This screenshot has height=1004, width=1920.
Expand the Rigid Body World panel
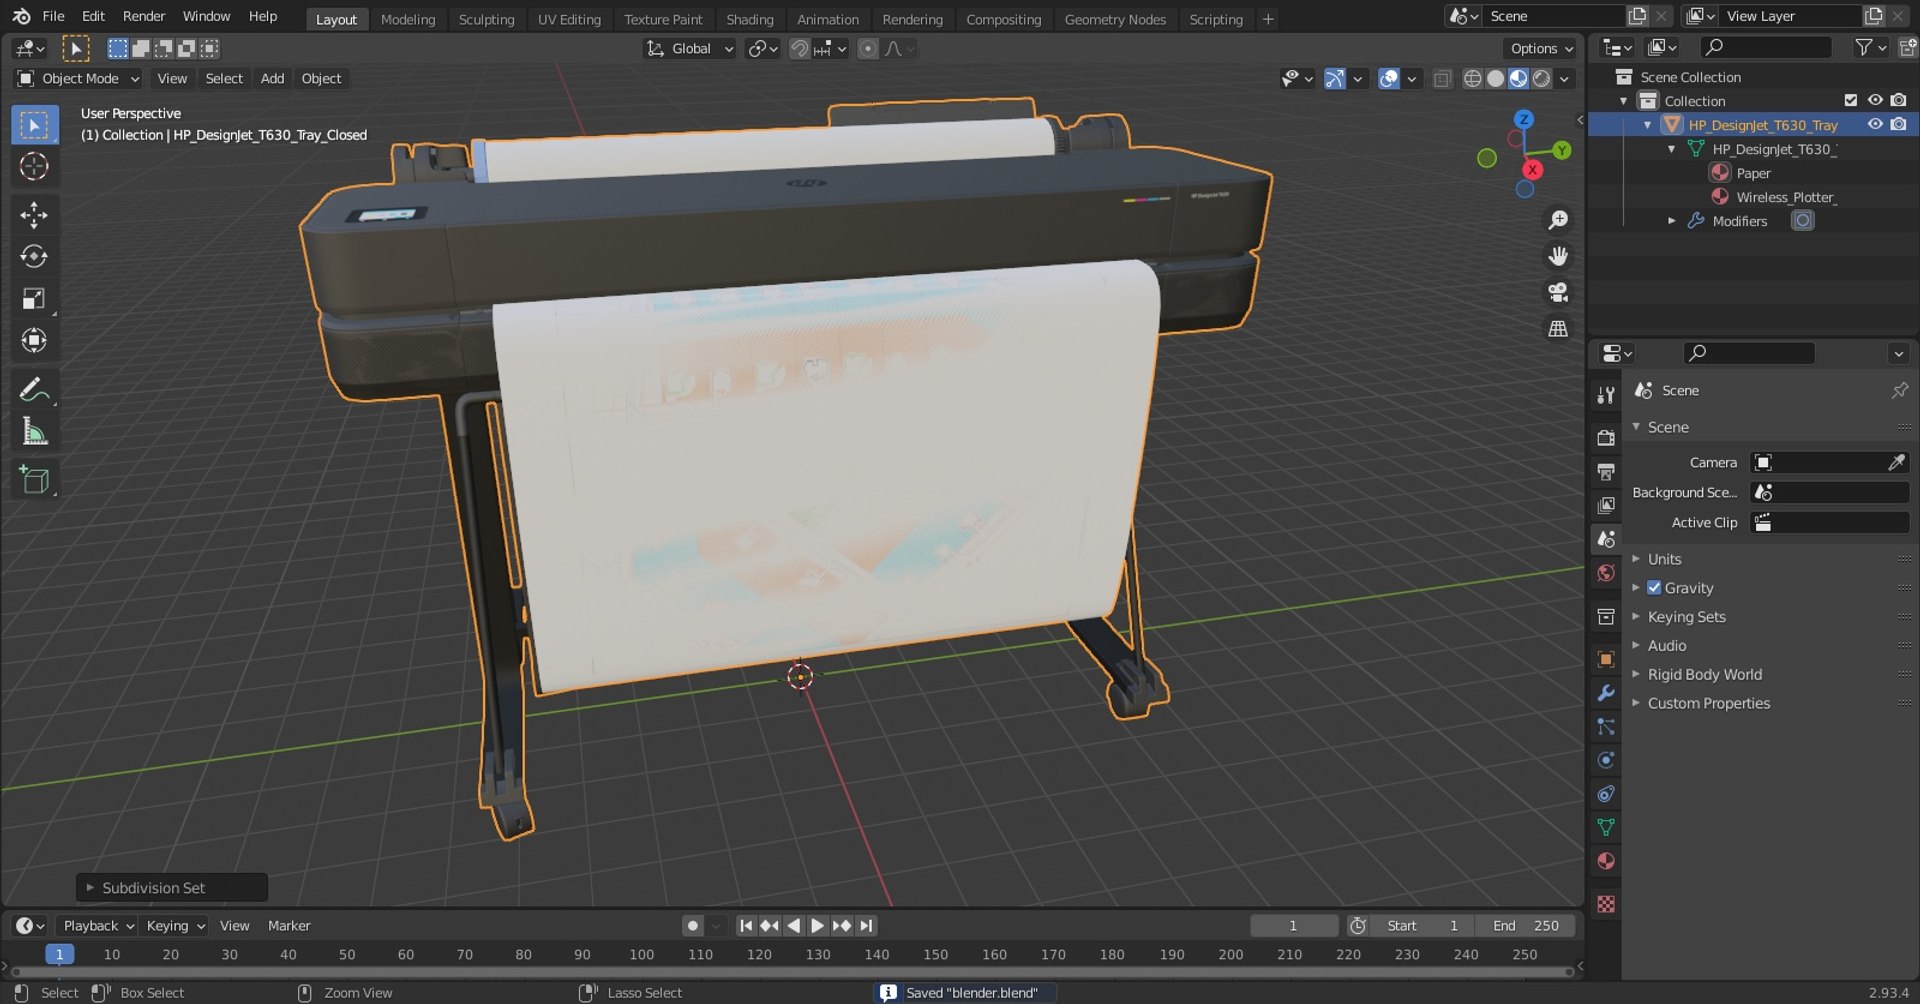point(1704,675)
